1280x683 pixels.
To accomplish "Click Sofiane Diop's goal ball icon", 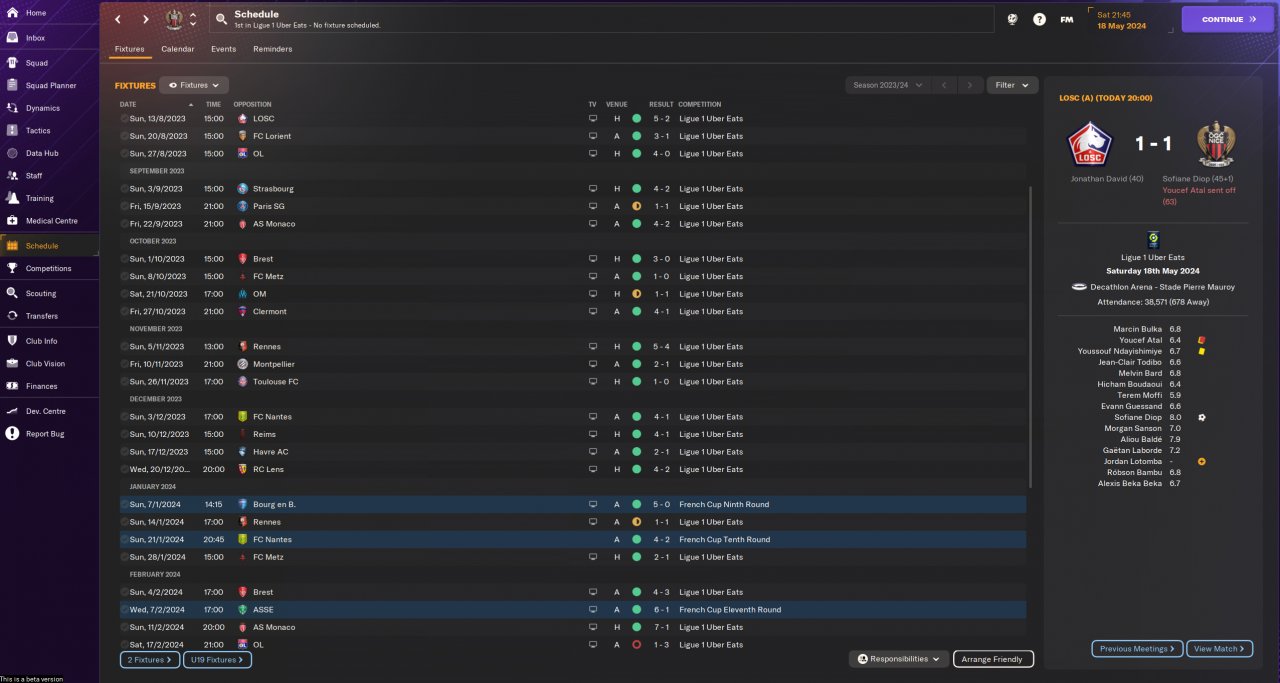I will [1201, 417].
